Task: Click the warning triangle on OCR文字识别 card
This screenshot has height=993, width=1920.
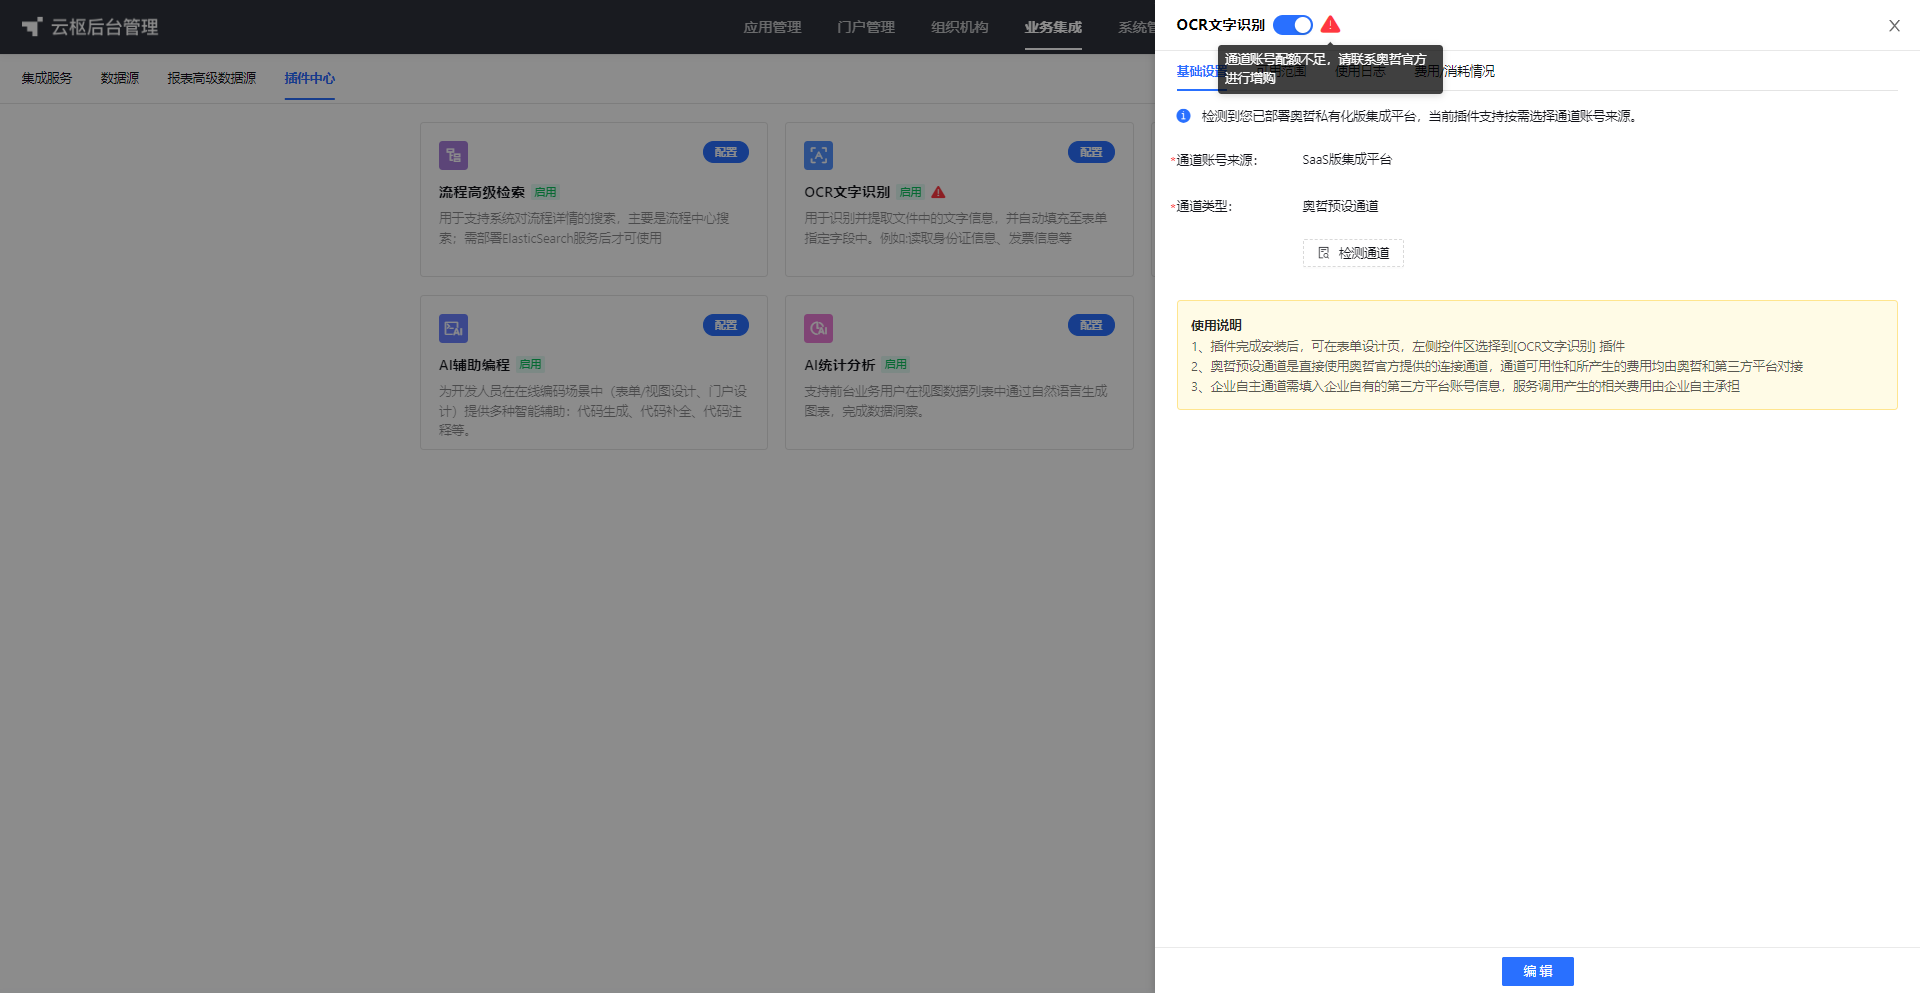Action: [x=938, y=192]
